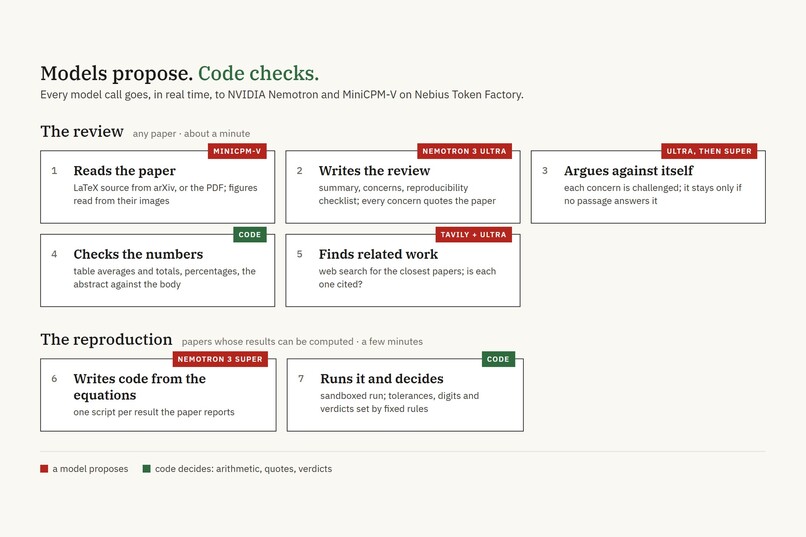Click the TAVILY + ULTRA badge
Viewport: 806px width, 537px height.
473,234
